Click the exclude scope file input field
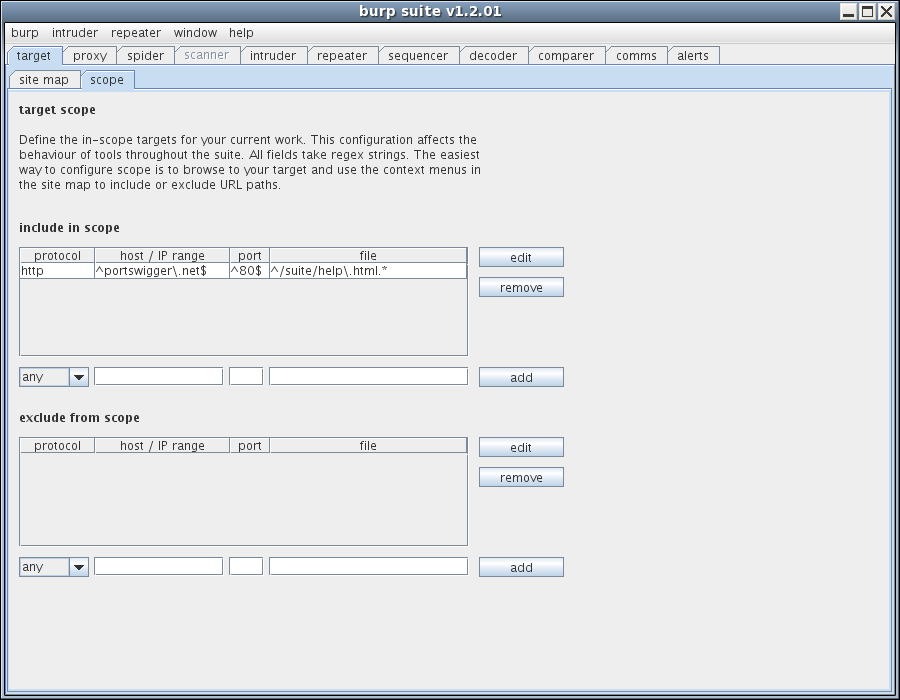The height and width of the screenshot is (700, 900). click(368, 567)
